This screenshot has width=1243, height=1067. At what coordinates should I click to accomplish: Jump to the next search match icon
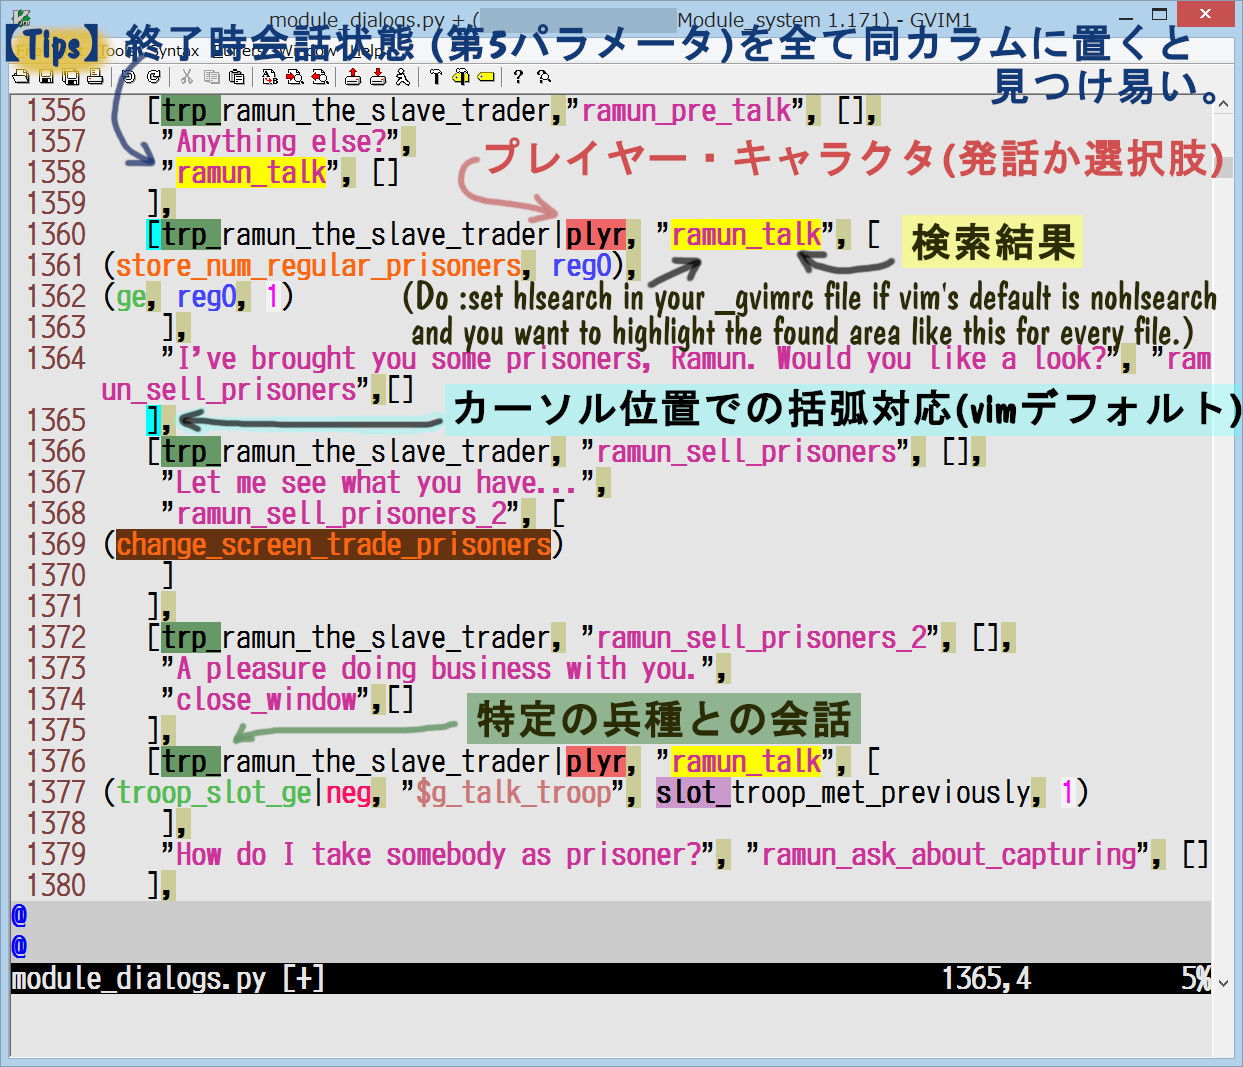(x=295, y=77)
